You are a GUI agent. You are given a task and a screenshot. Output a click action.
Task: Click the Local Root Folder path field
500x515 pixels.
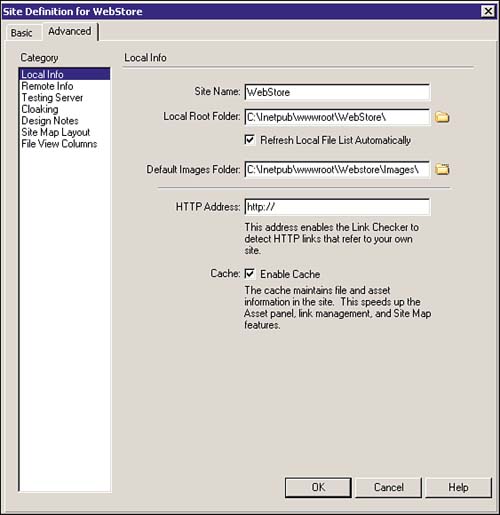click(x=337, y=117)
